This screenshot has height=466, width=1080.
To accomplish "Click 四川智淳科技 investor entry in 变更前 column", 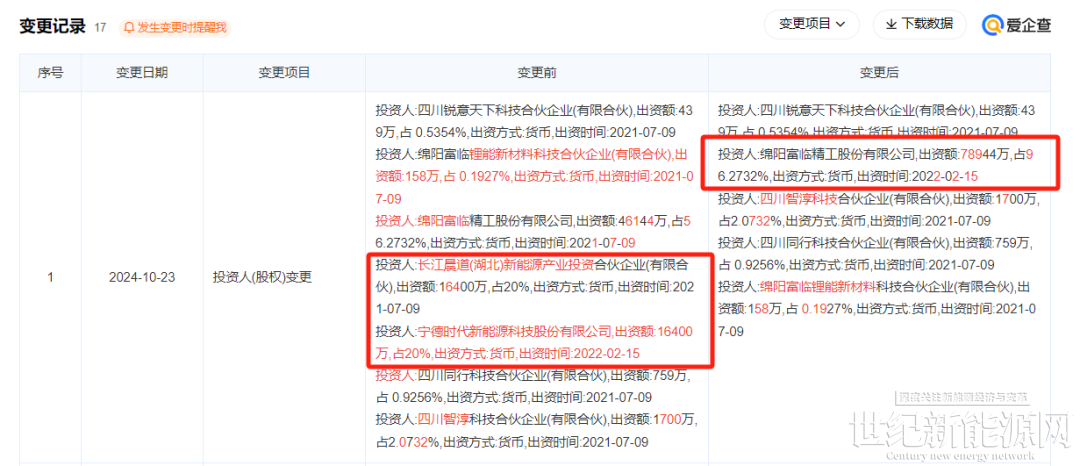I will point(535,430).
